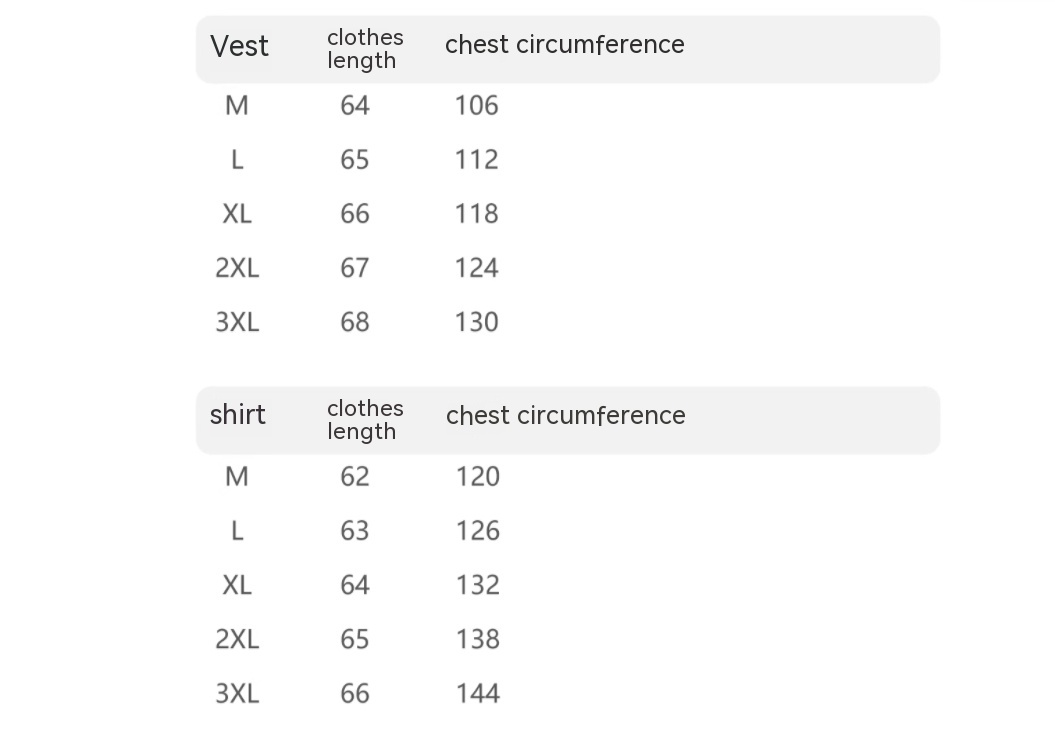This screenshot has width=1055, height=730.
Task: Click chest circumference header in shirt table
Action: (x=565, y=416)
